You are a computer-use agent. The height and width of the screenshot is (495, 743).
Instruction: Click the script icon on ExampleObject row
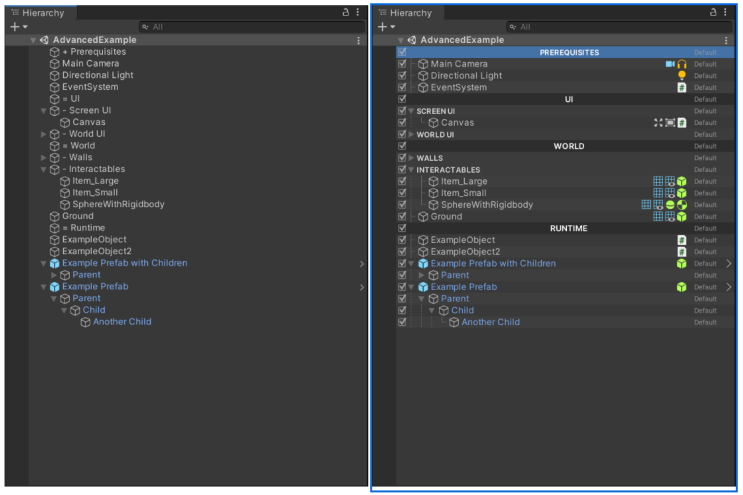(682, 240)
